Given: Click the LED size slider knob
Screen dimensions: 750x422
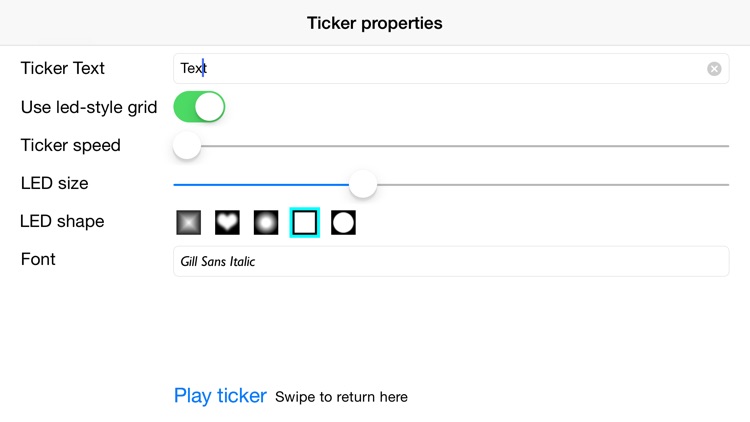Looking at the screenshot, I should 363,184.
